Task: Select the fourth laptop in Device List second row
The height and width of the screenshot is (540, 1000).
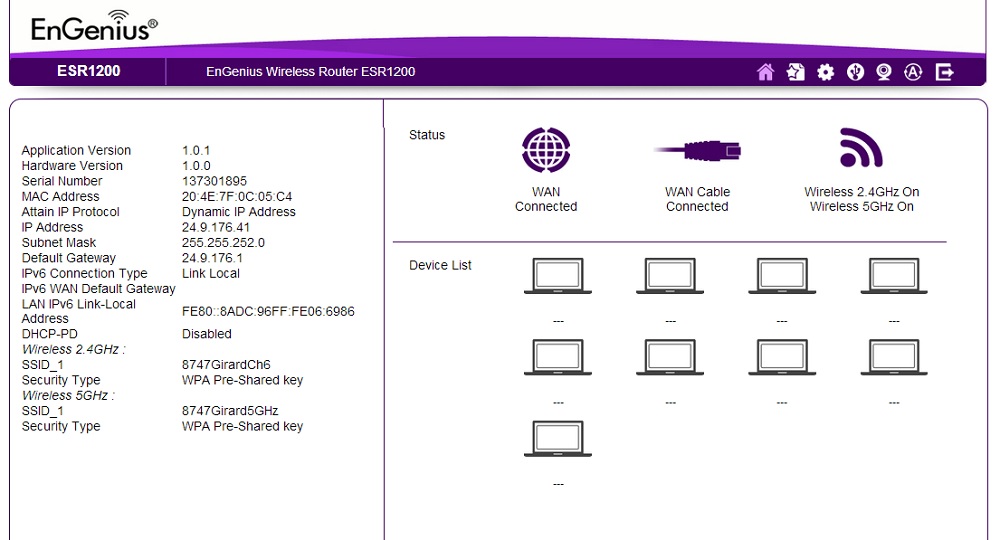Action: [x=894, y=357]
